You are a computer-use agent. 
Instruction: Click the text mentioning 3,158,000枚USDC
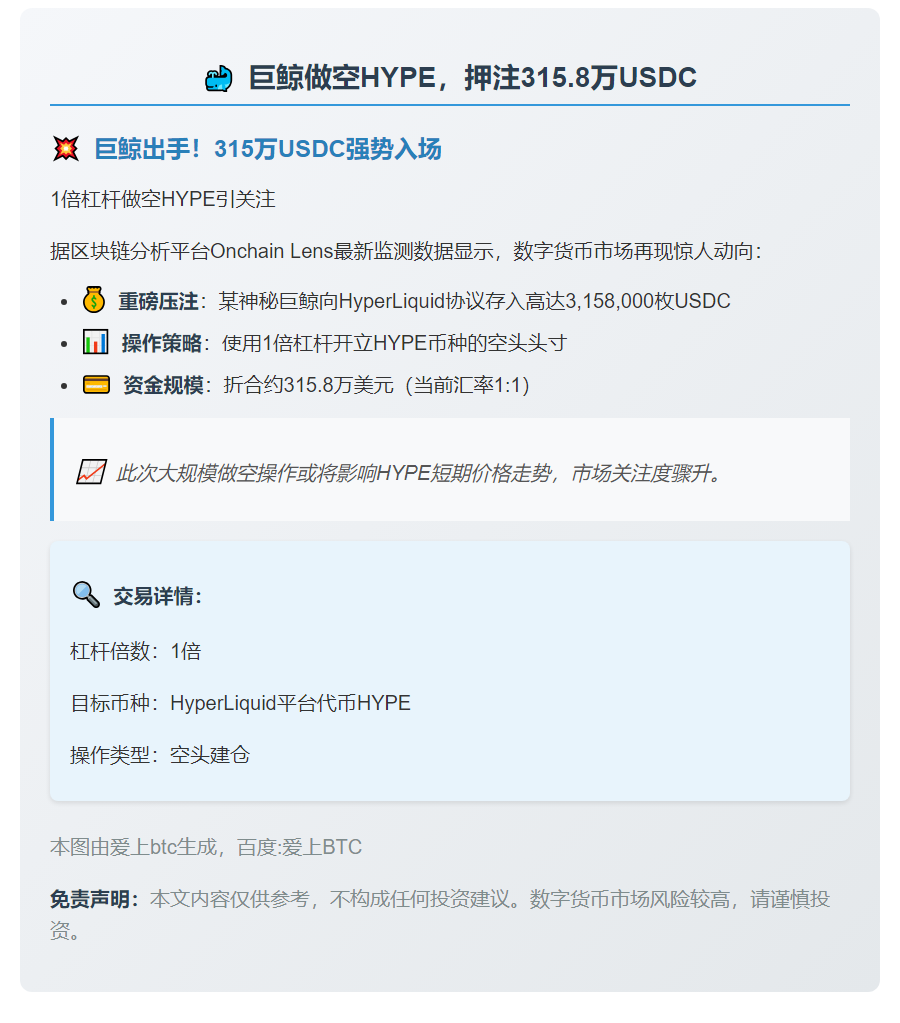[x=474, y=301]
